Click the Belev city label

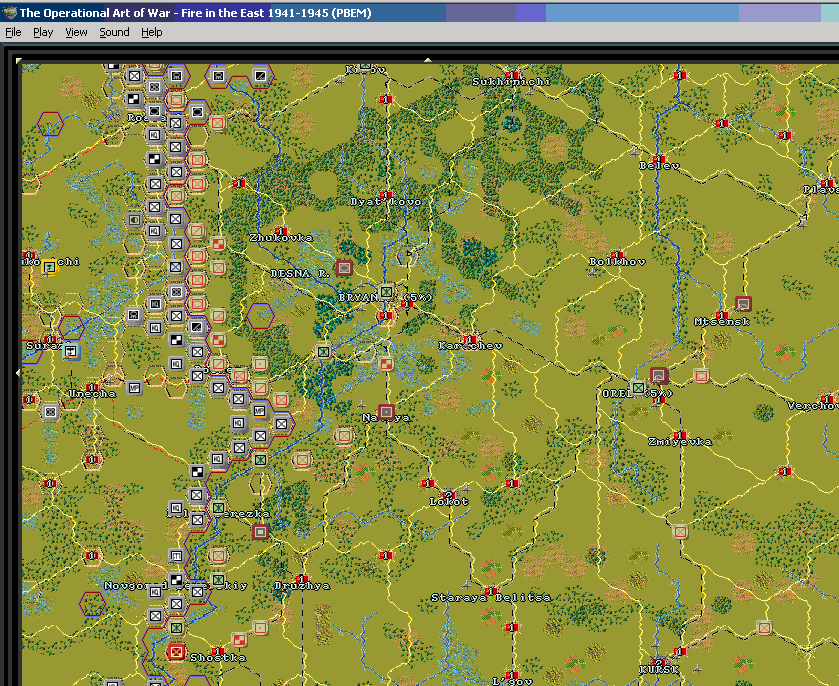click(659, 166)
